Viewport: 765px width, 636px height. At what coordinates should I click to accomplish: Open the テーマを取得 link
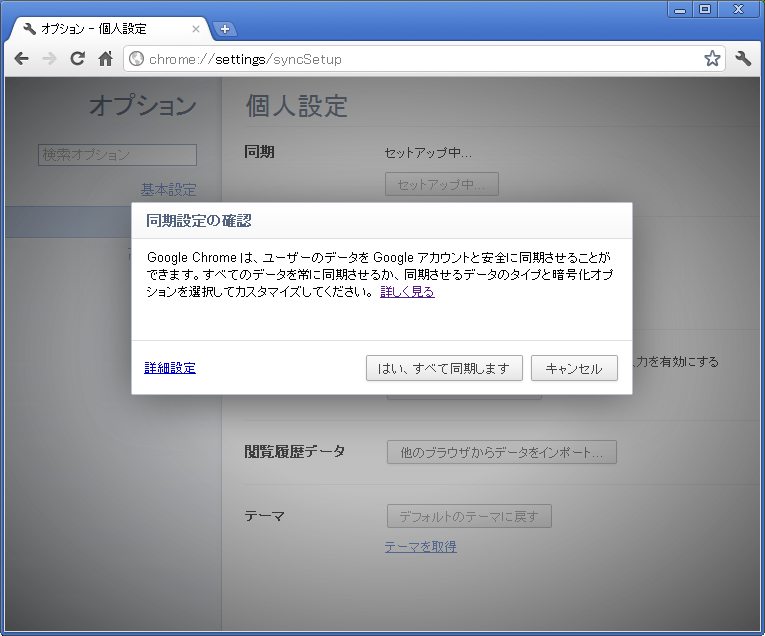click(x=421, y=546)
